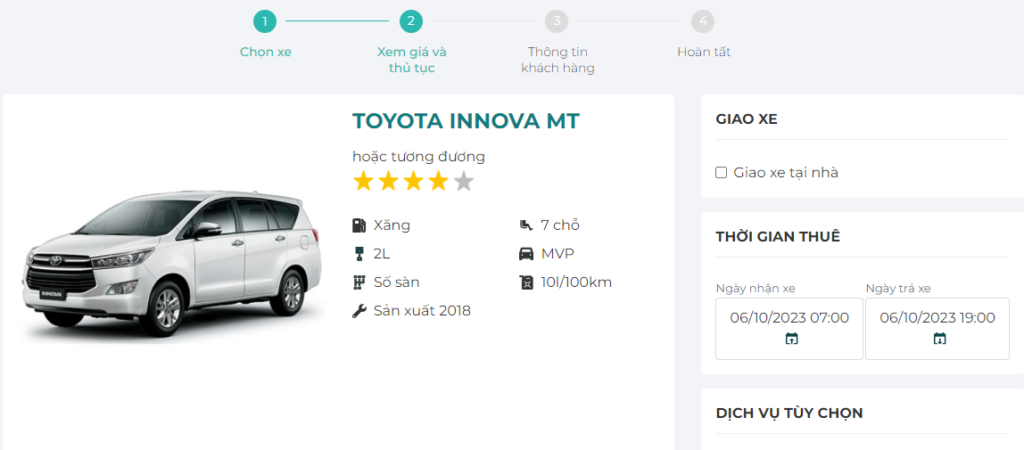This screenshot has width=1024, height=450.
Task: Click the gearbox icon beside Số sàn
Action: [x=360, y=282]
